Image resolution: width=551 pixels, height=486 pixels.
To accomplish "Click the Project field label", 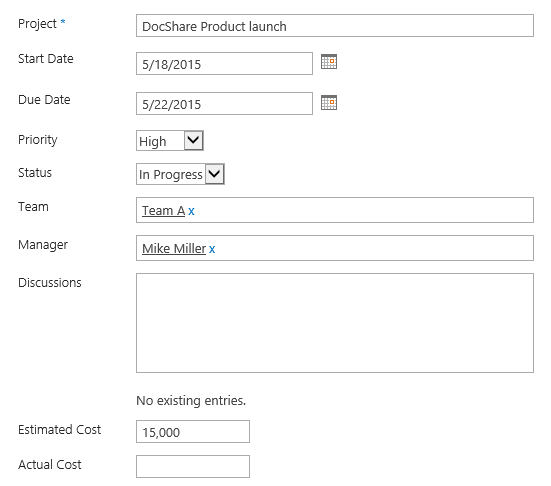I will pos(37,24).
